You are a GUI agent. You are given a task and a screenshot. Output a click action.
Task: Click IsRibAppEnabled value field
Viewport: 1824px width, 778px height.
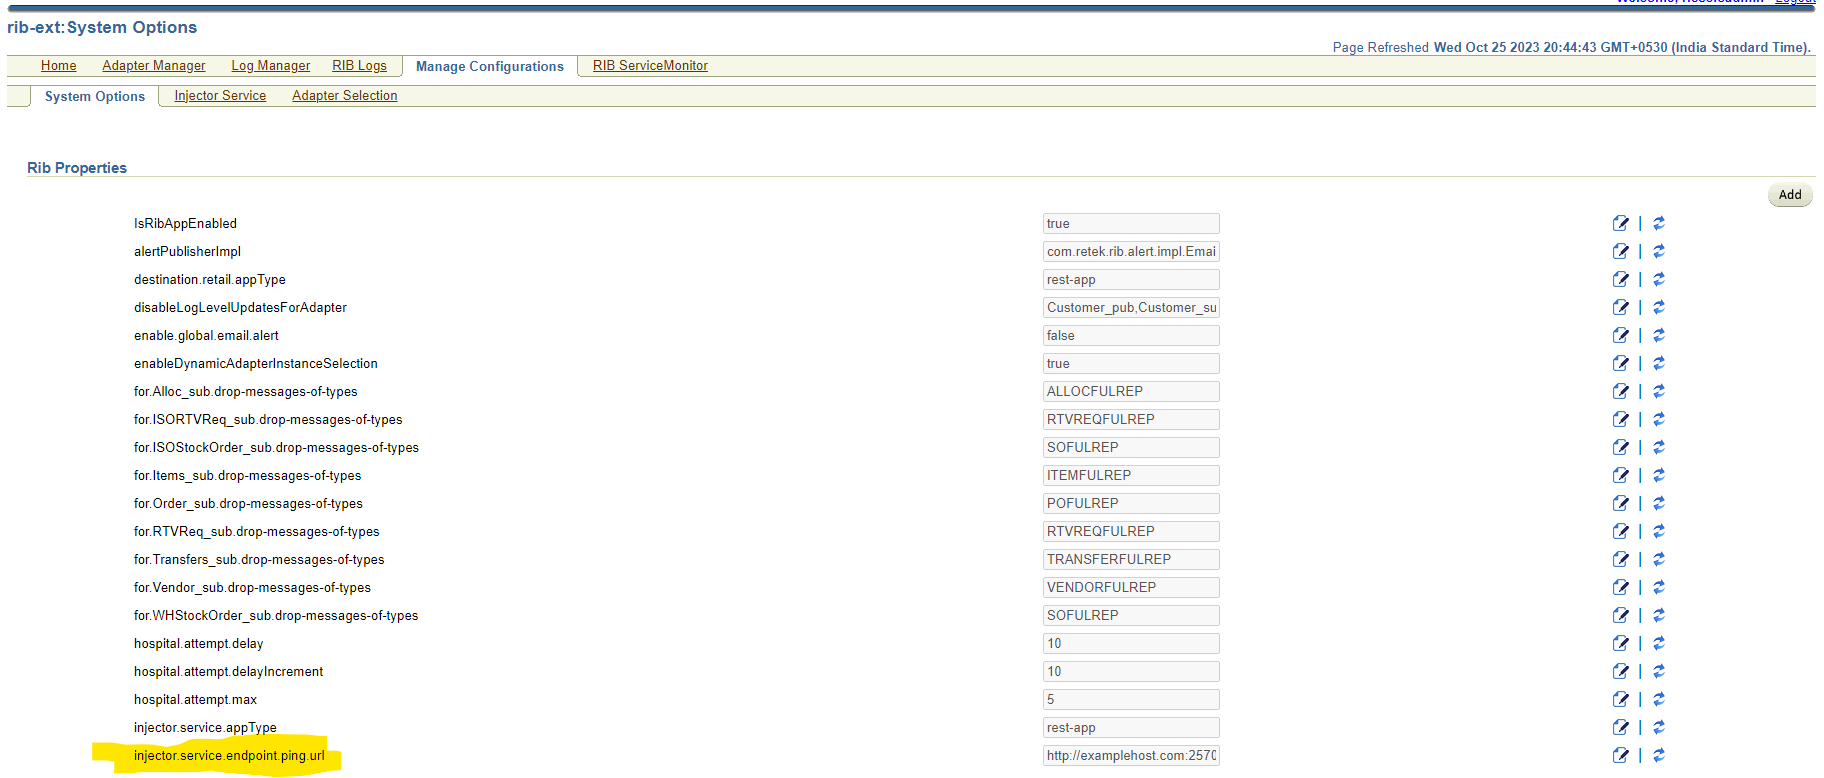(x=1131, y=223)
